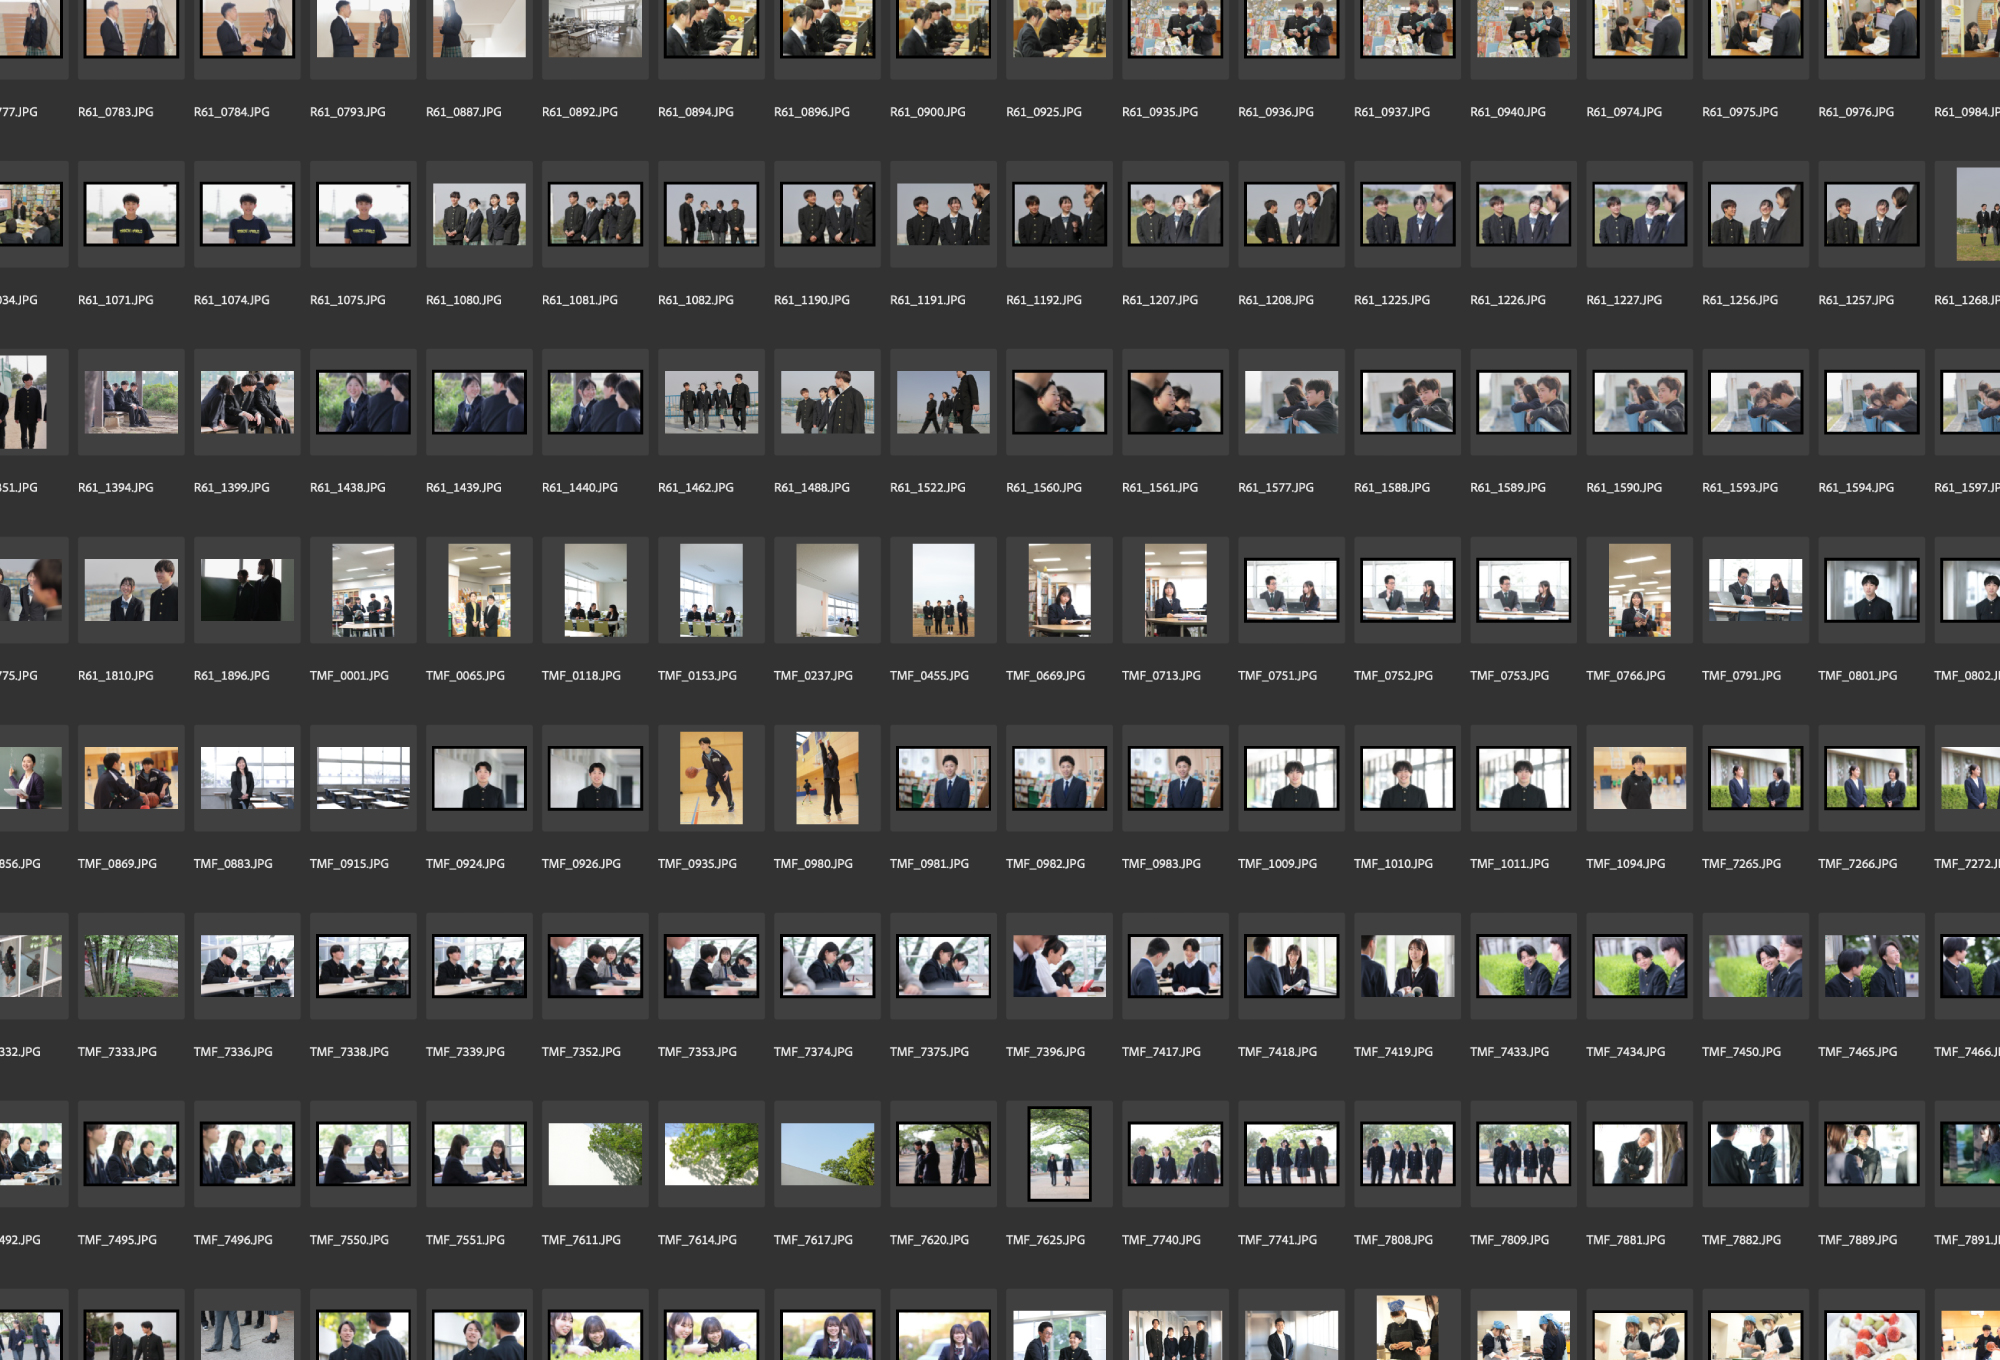Click filename label TMF_7374.JPG

(x=813, y=1052)
